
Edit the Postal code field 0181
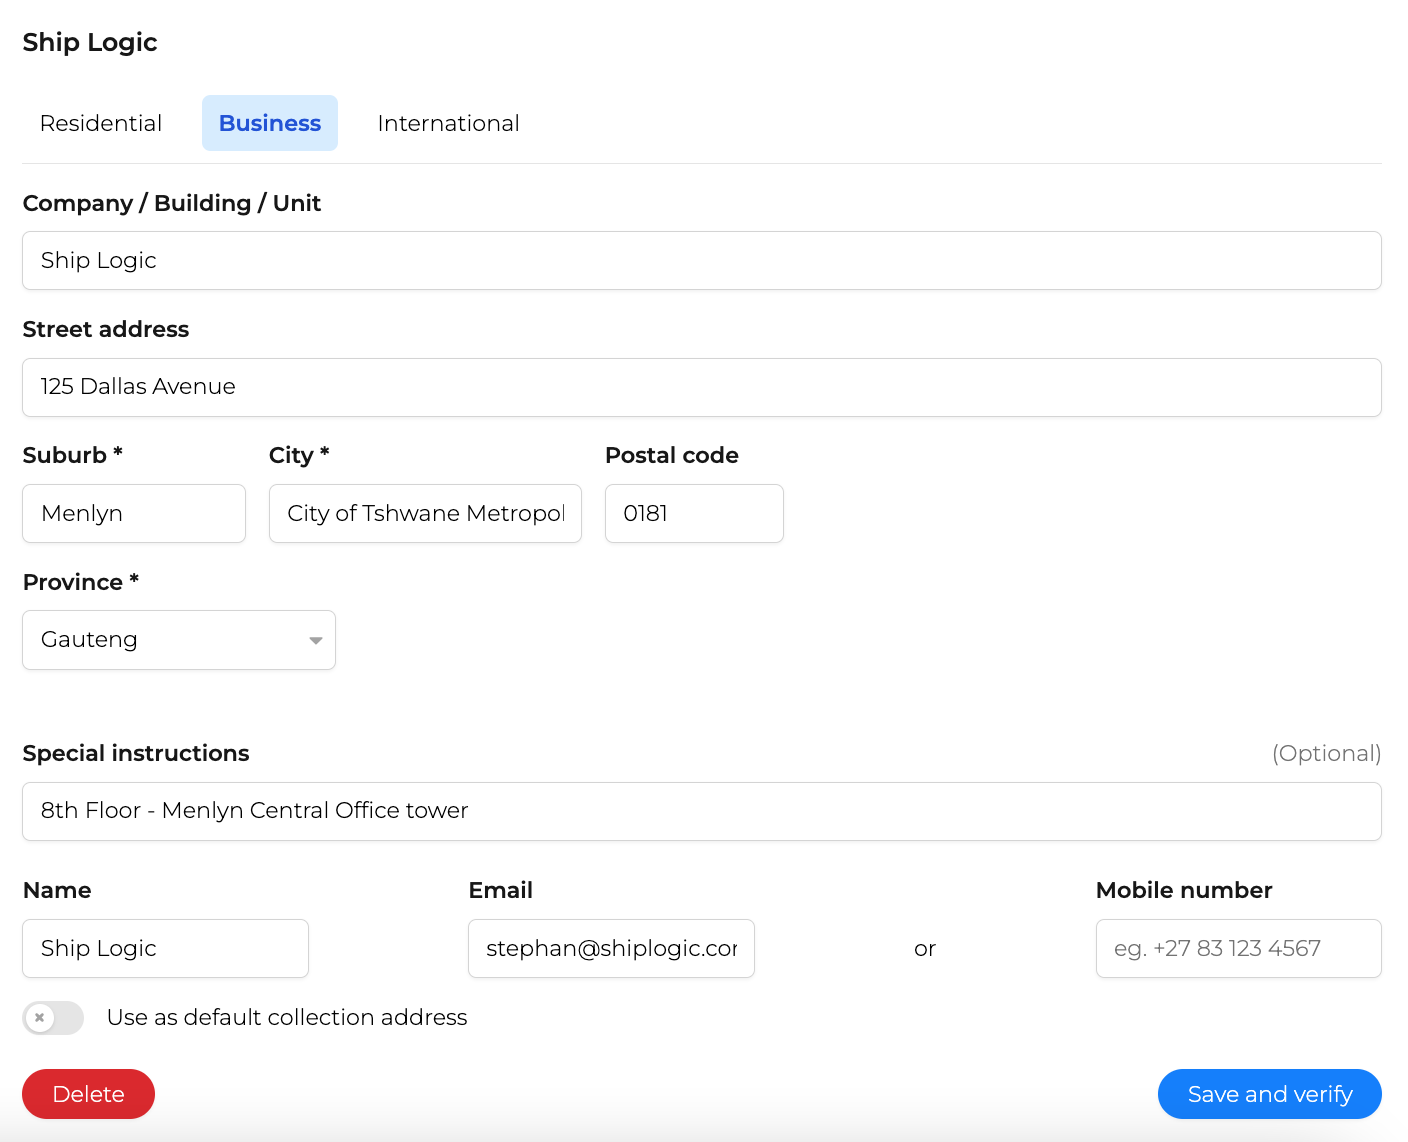(694, 514)
